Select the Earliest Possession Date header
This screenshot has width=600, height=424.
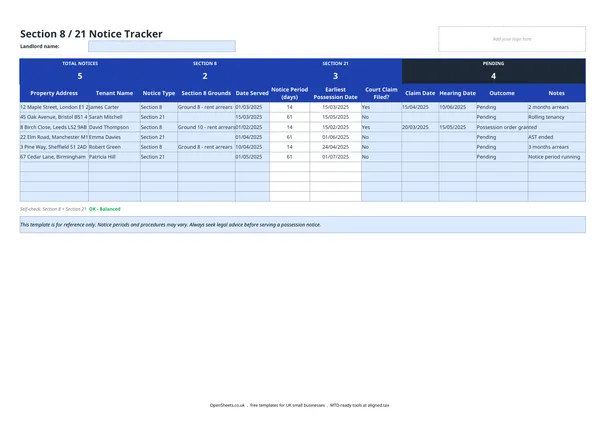pyautogui.click(x=335, y=93)
